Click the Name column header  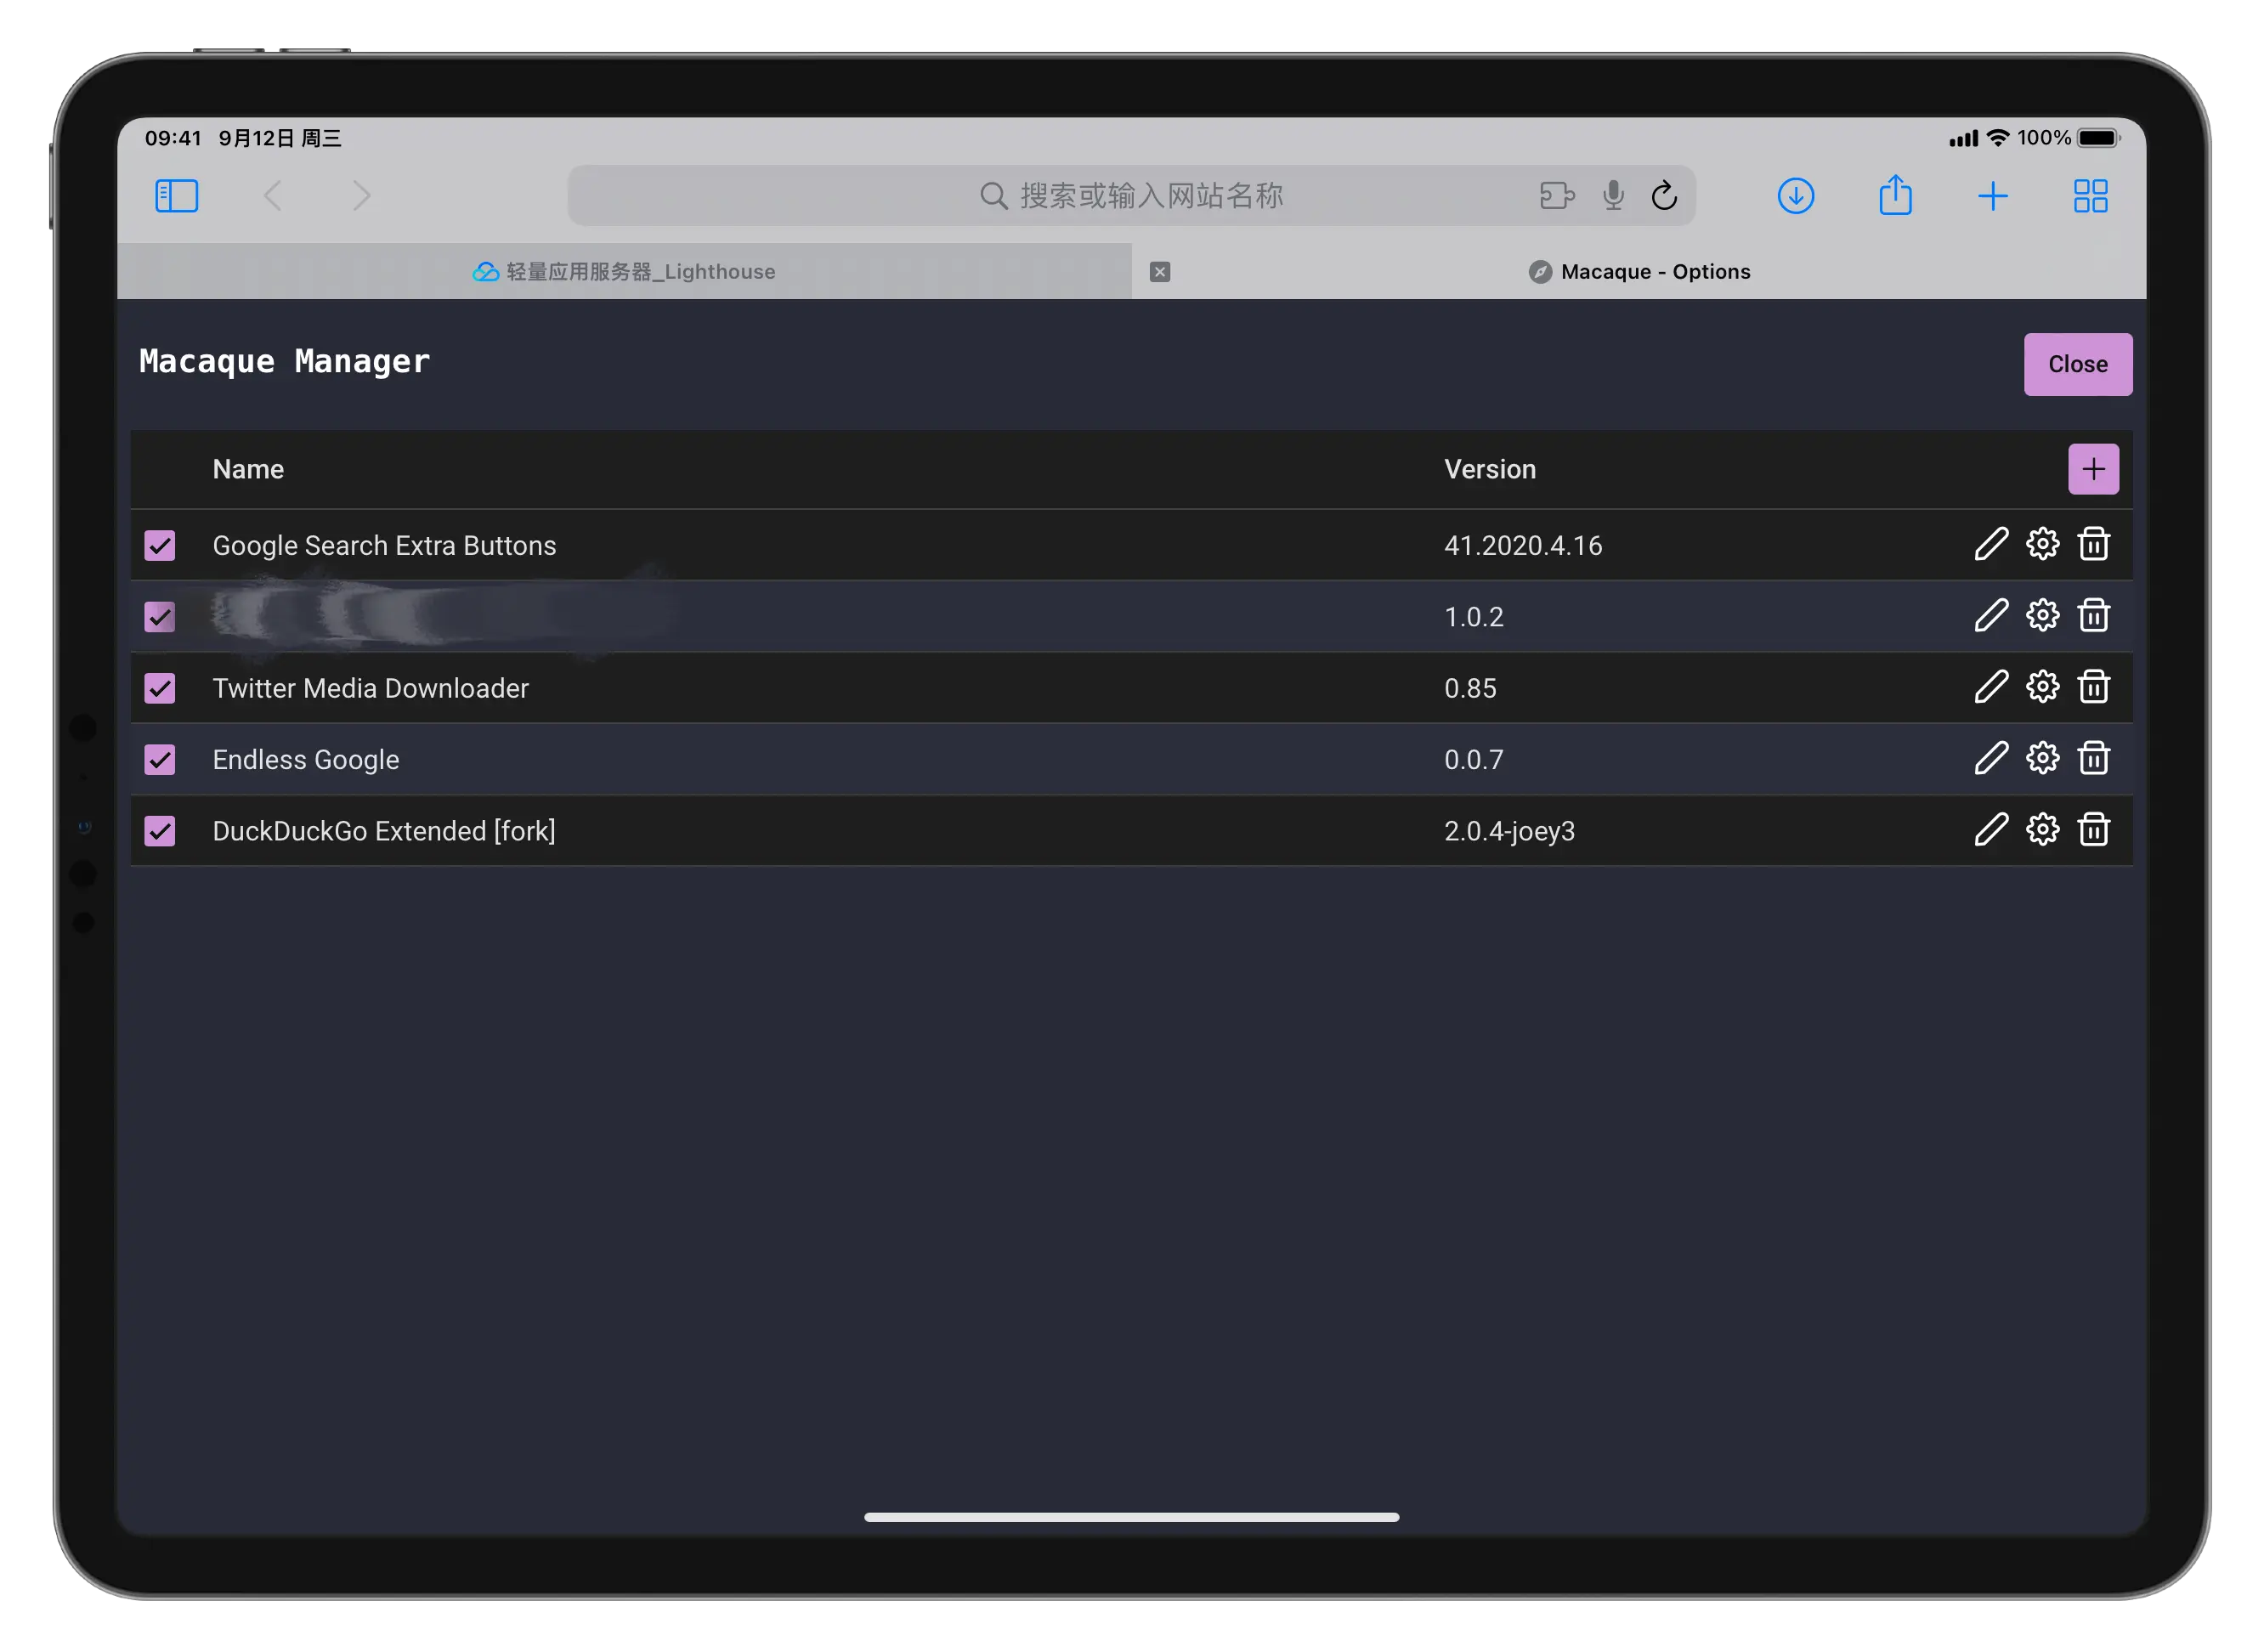point(248,469)
